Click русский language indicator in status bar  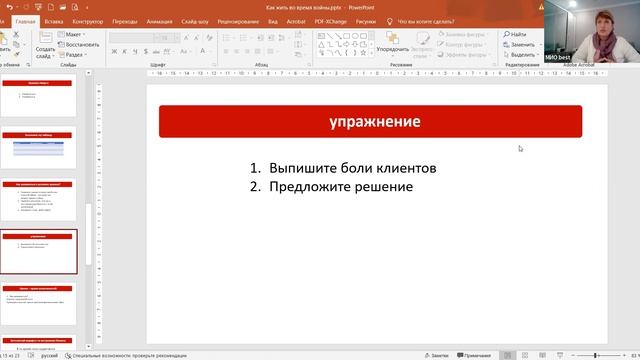[49, 356]
